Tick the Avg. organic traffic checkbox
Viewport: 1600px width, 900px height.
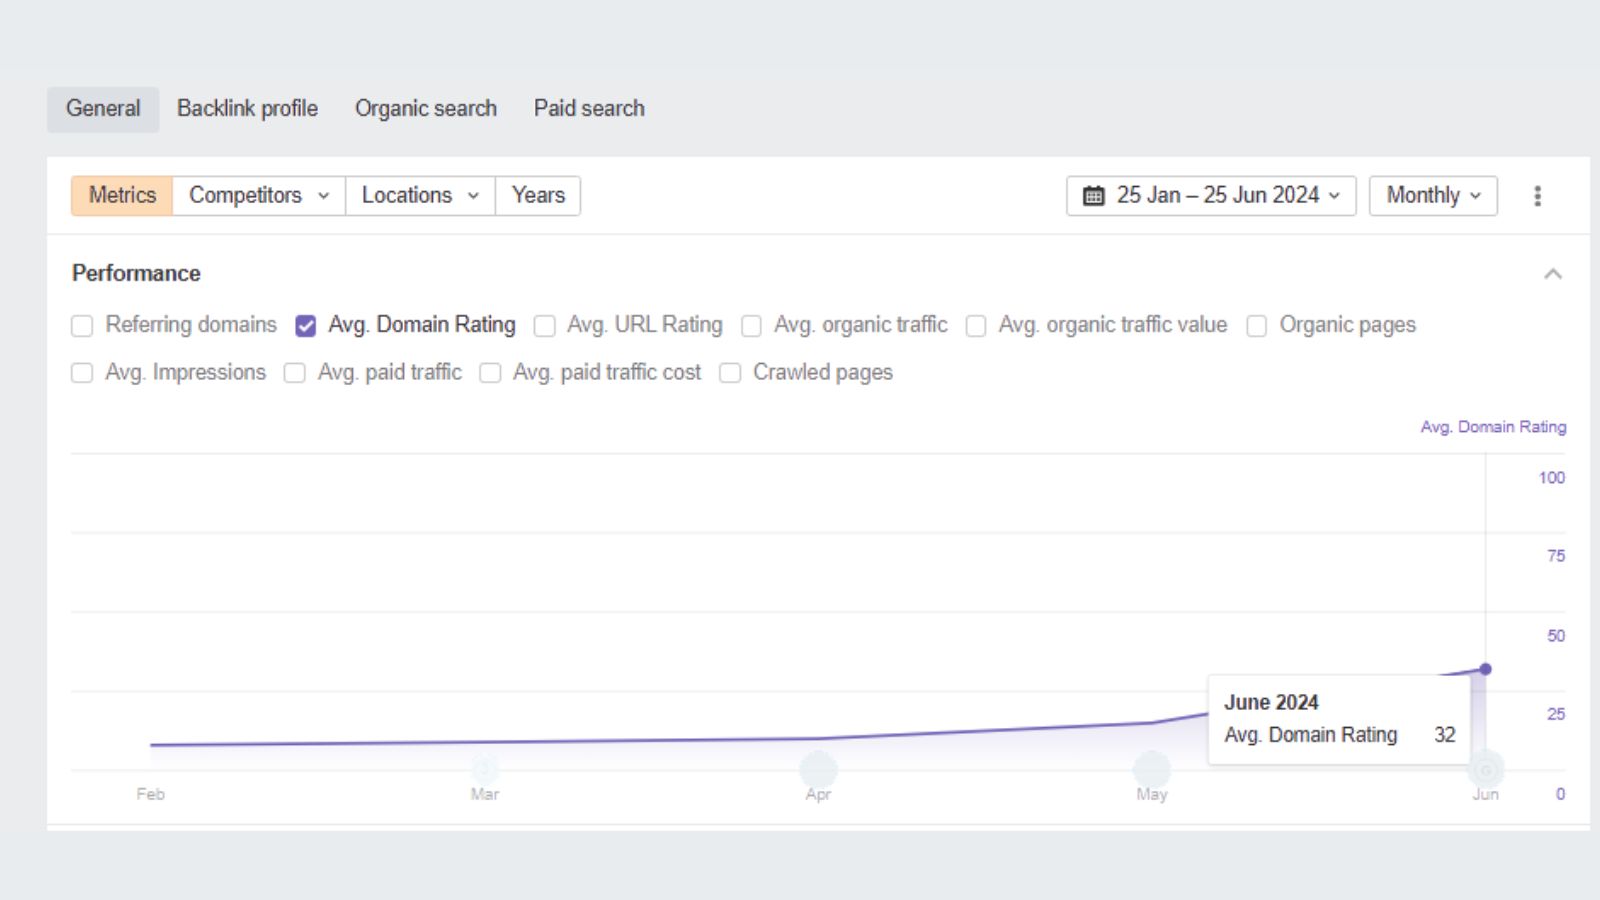tap(752, 326)
